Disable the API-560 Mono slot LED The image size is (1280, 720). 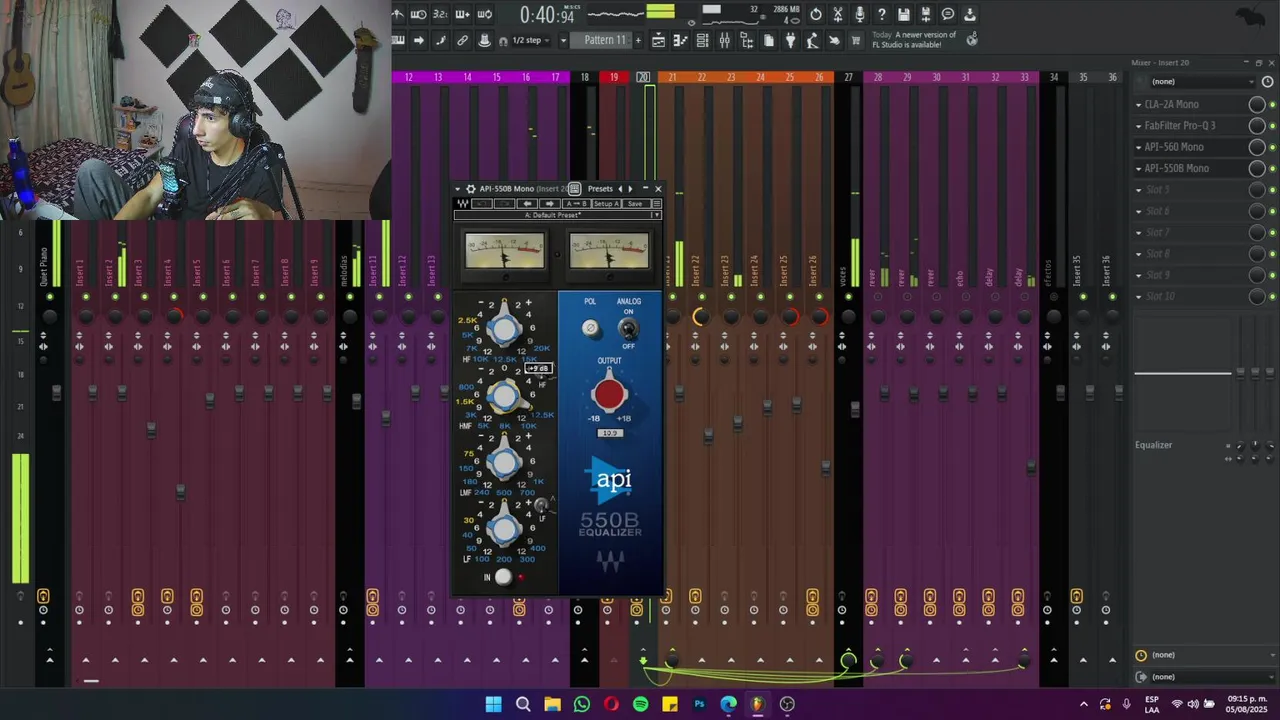[x=1273, y=147]
